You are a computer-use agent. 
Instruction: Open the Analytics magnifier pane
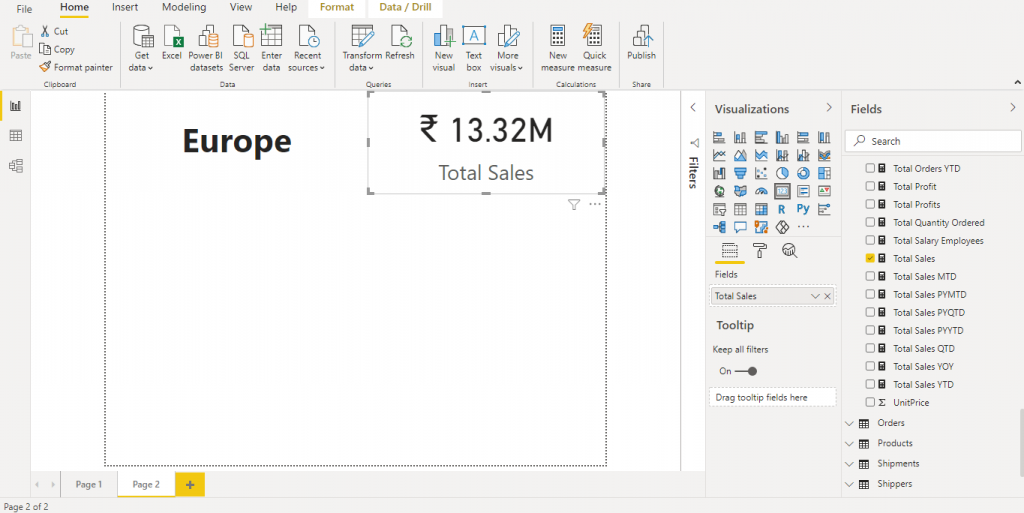(x=790, y=251)
